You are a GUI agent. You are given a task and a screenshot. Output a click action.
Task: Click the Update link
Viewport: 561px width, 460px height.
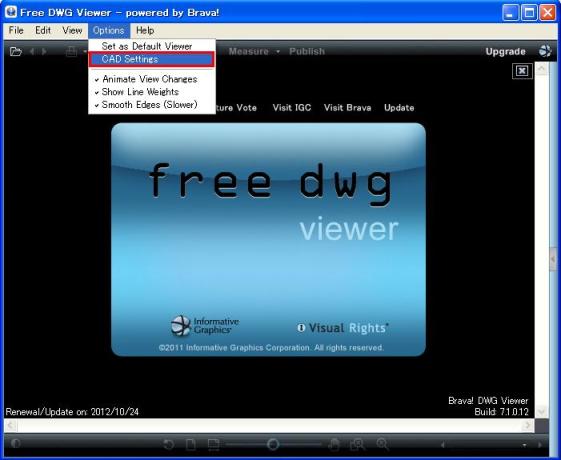[x=399, y=108]
